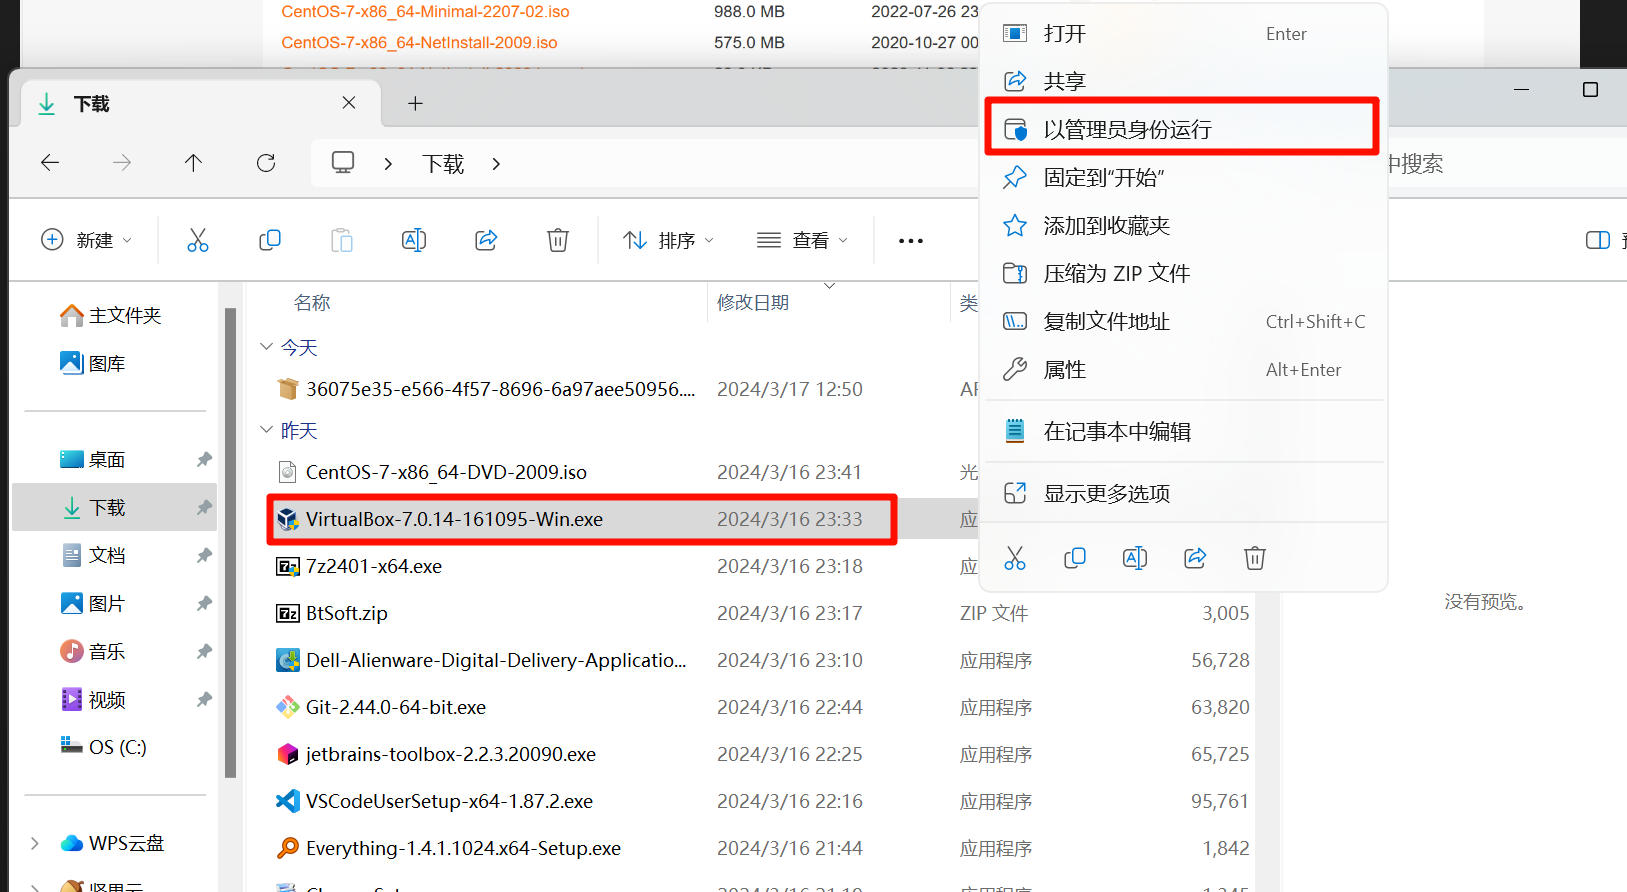Choose 压缩为 ZIP 文件 from context menu

point(1186,274)
